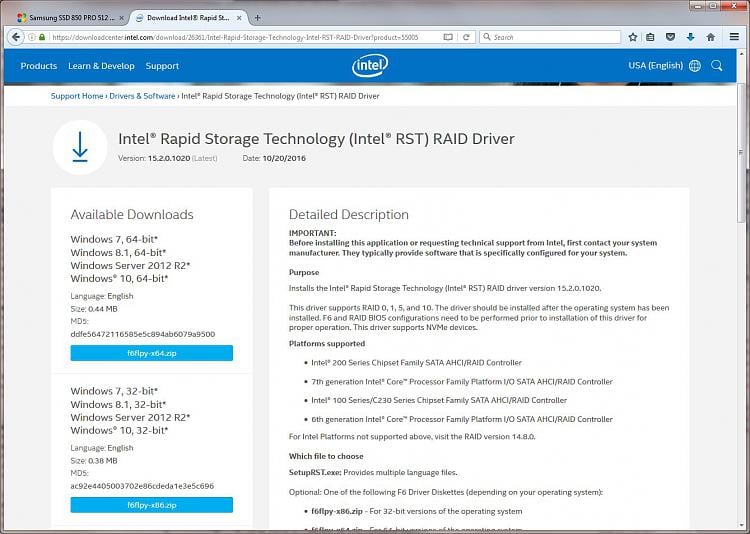Screen dimensions: 750x534
Task: Switch to the Samsung SSD 850 PRO tab
Action: pyautogui.click(x=71, y=18)
